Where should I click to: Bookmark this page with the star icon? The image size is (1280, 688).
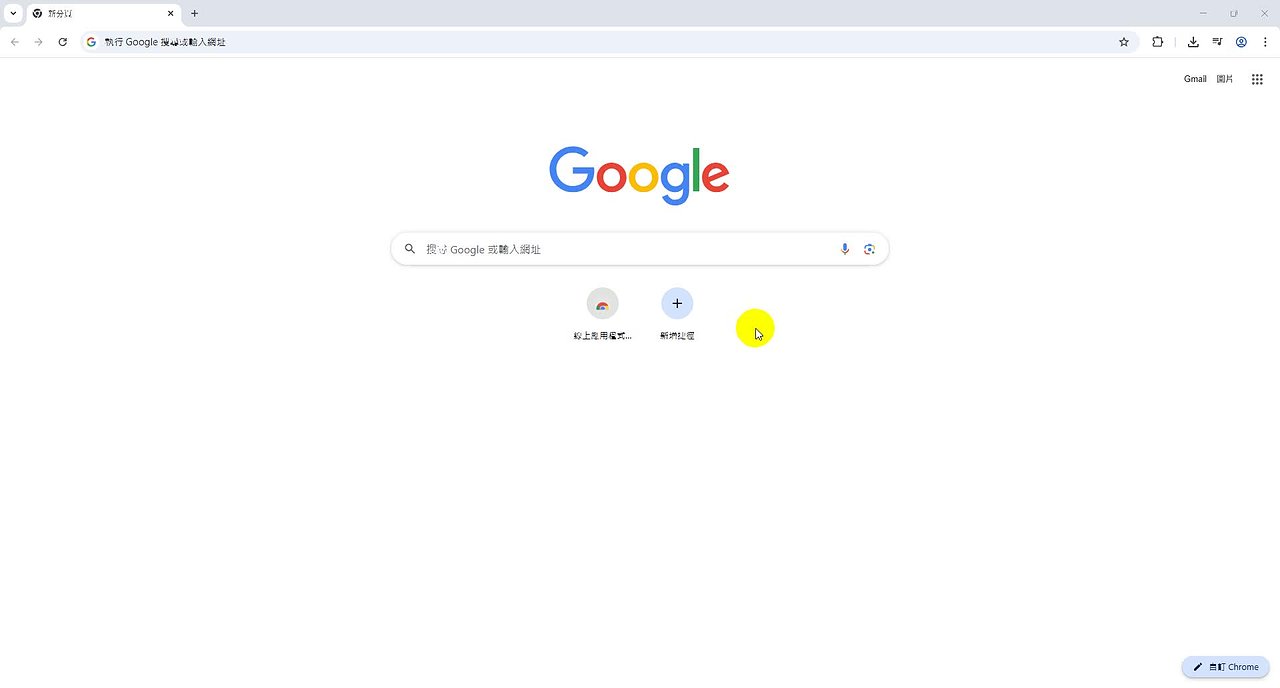coord(1124,42)
